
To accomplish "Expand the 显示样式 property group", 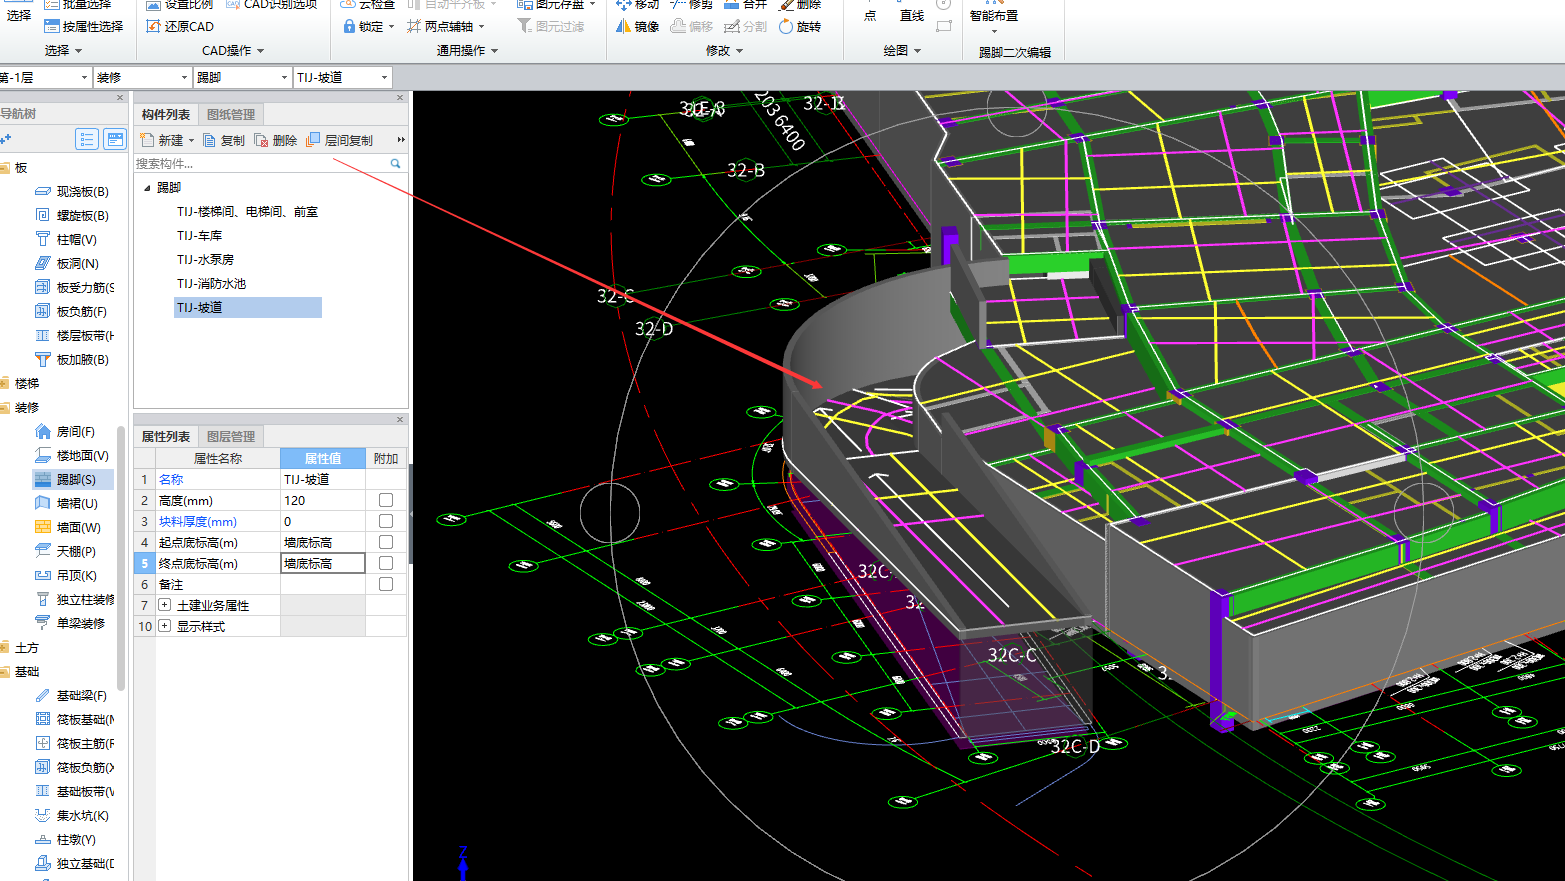I will 165,626.
